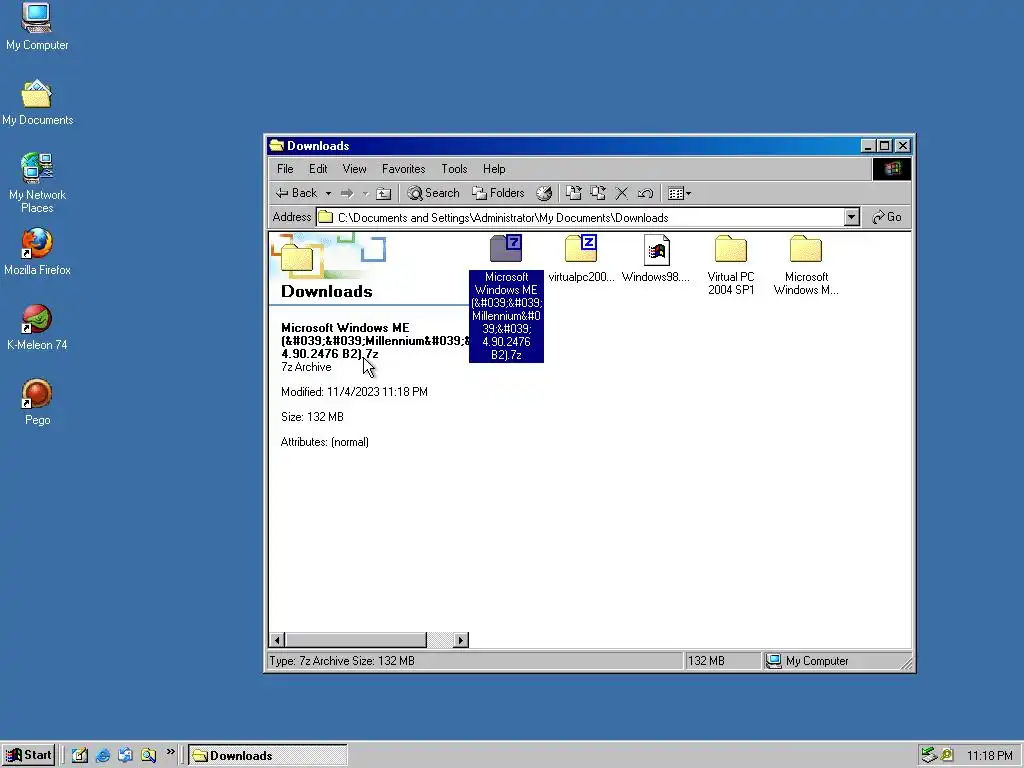The height and width of the screenshot is (768, 1024).
Task: Click the Copy To toolbar icon
Action: click(x=598, y=193)
